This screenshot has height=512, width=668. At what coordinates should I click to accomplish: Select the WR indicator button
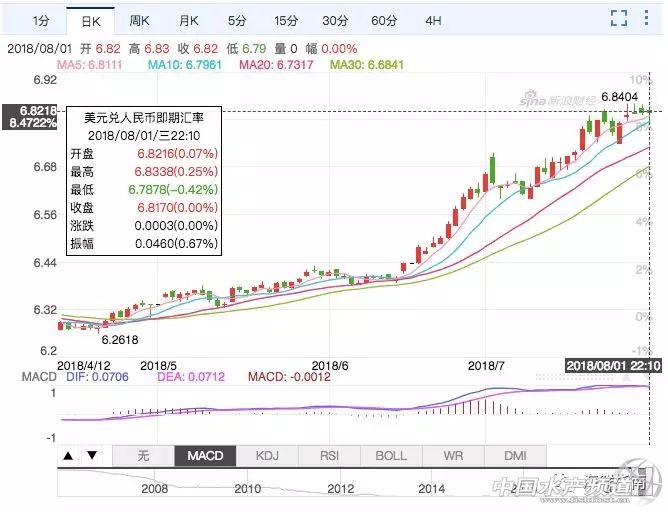tap(453, 456)
